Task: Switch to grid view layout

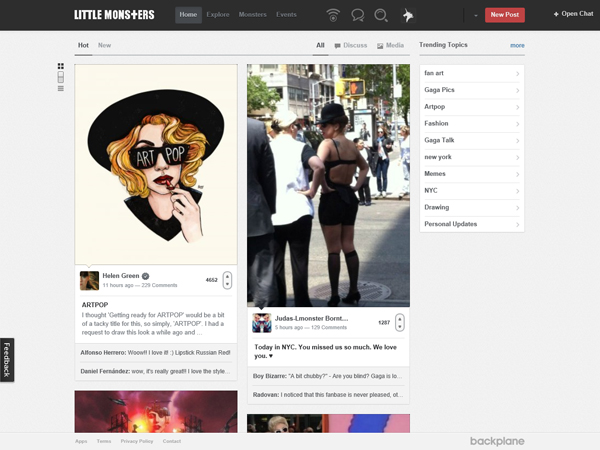Action: coord(61,66)
